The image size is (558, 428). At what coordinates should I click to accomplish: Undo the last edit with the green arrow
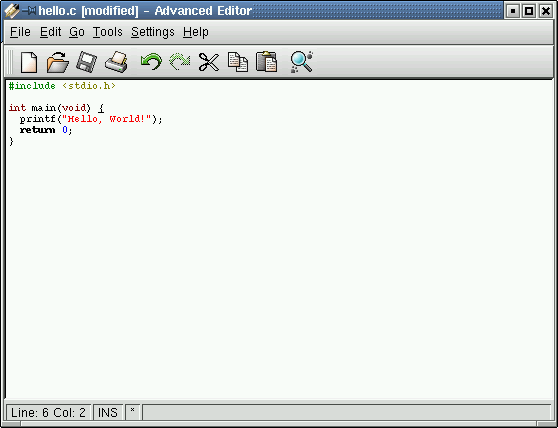[151, 62]
